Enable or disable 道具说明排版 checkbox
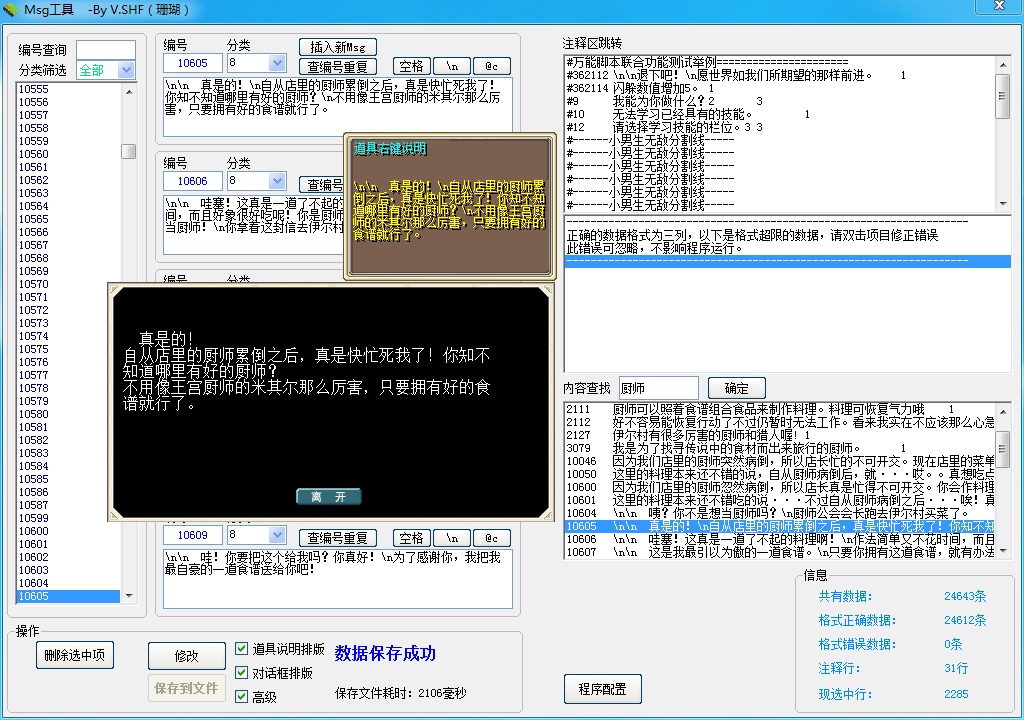 click(x=241, y=649)
